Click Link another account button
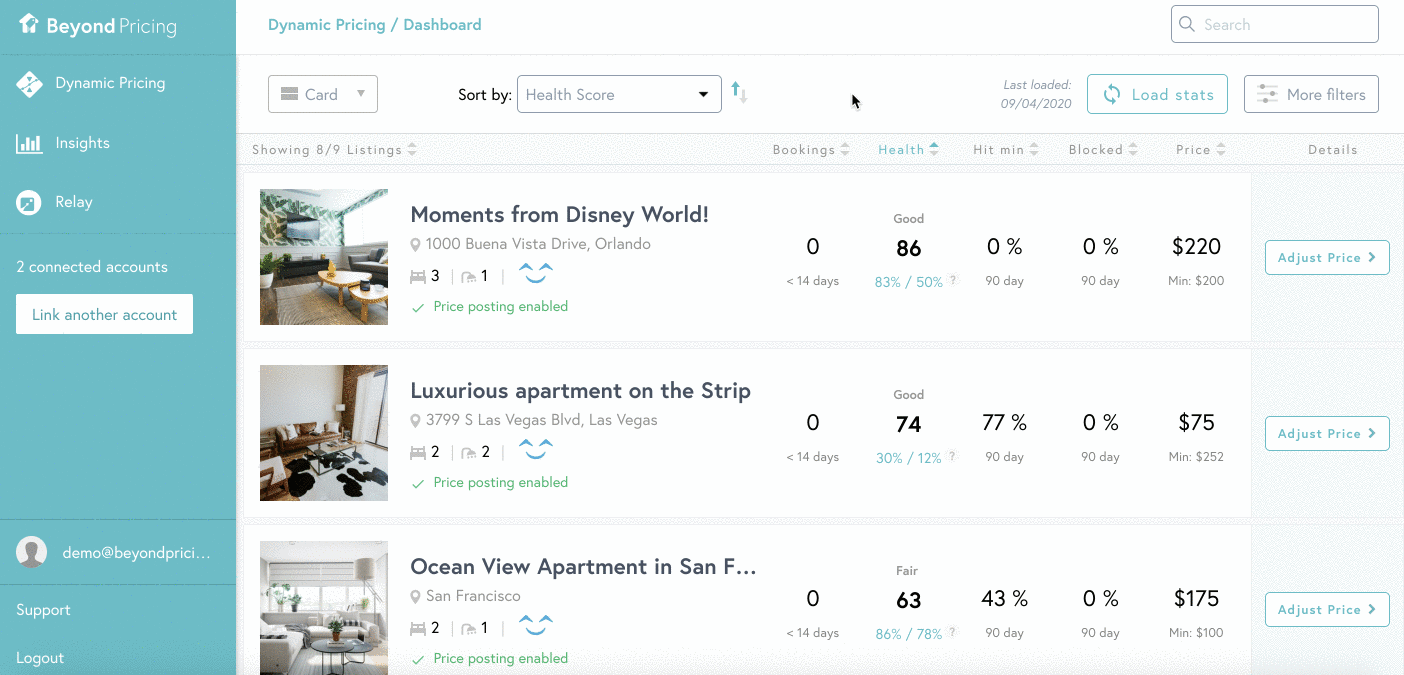Screen dimensions: 1404x675 click(x=104, y=314)
